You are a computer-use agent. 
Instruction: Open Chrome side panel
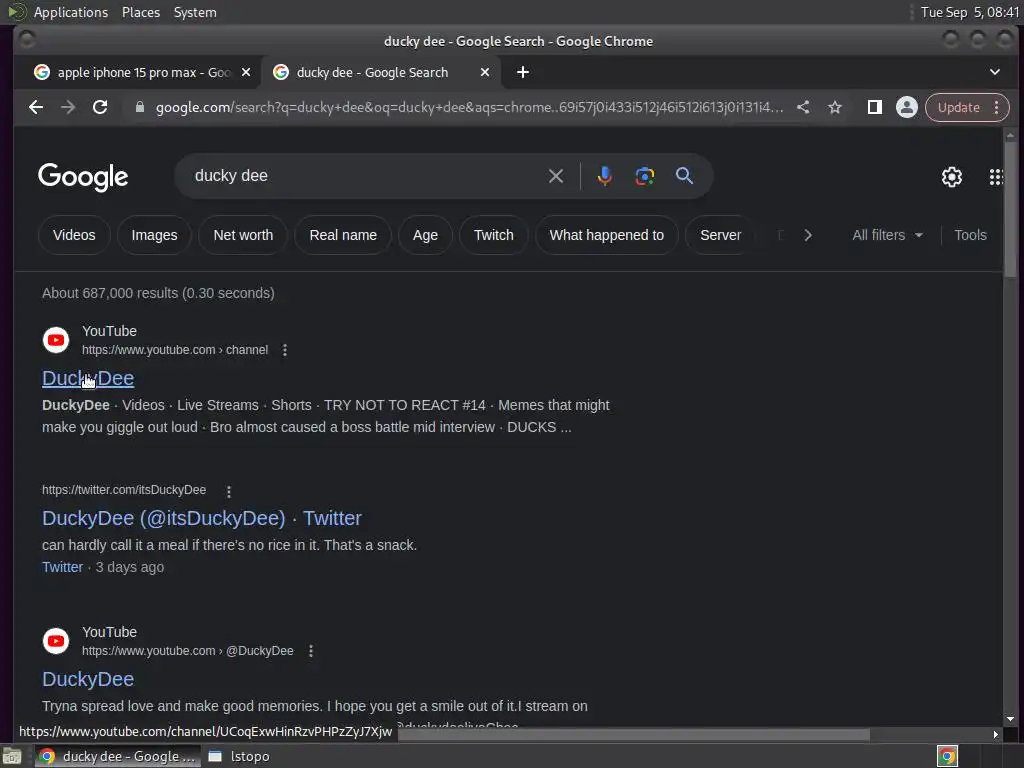point(874,107)
